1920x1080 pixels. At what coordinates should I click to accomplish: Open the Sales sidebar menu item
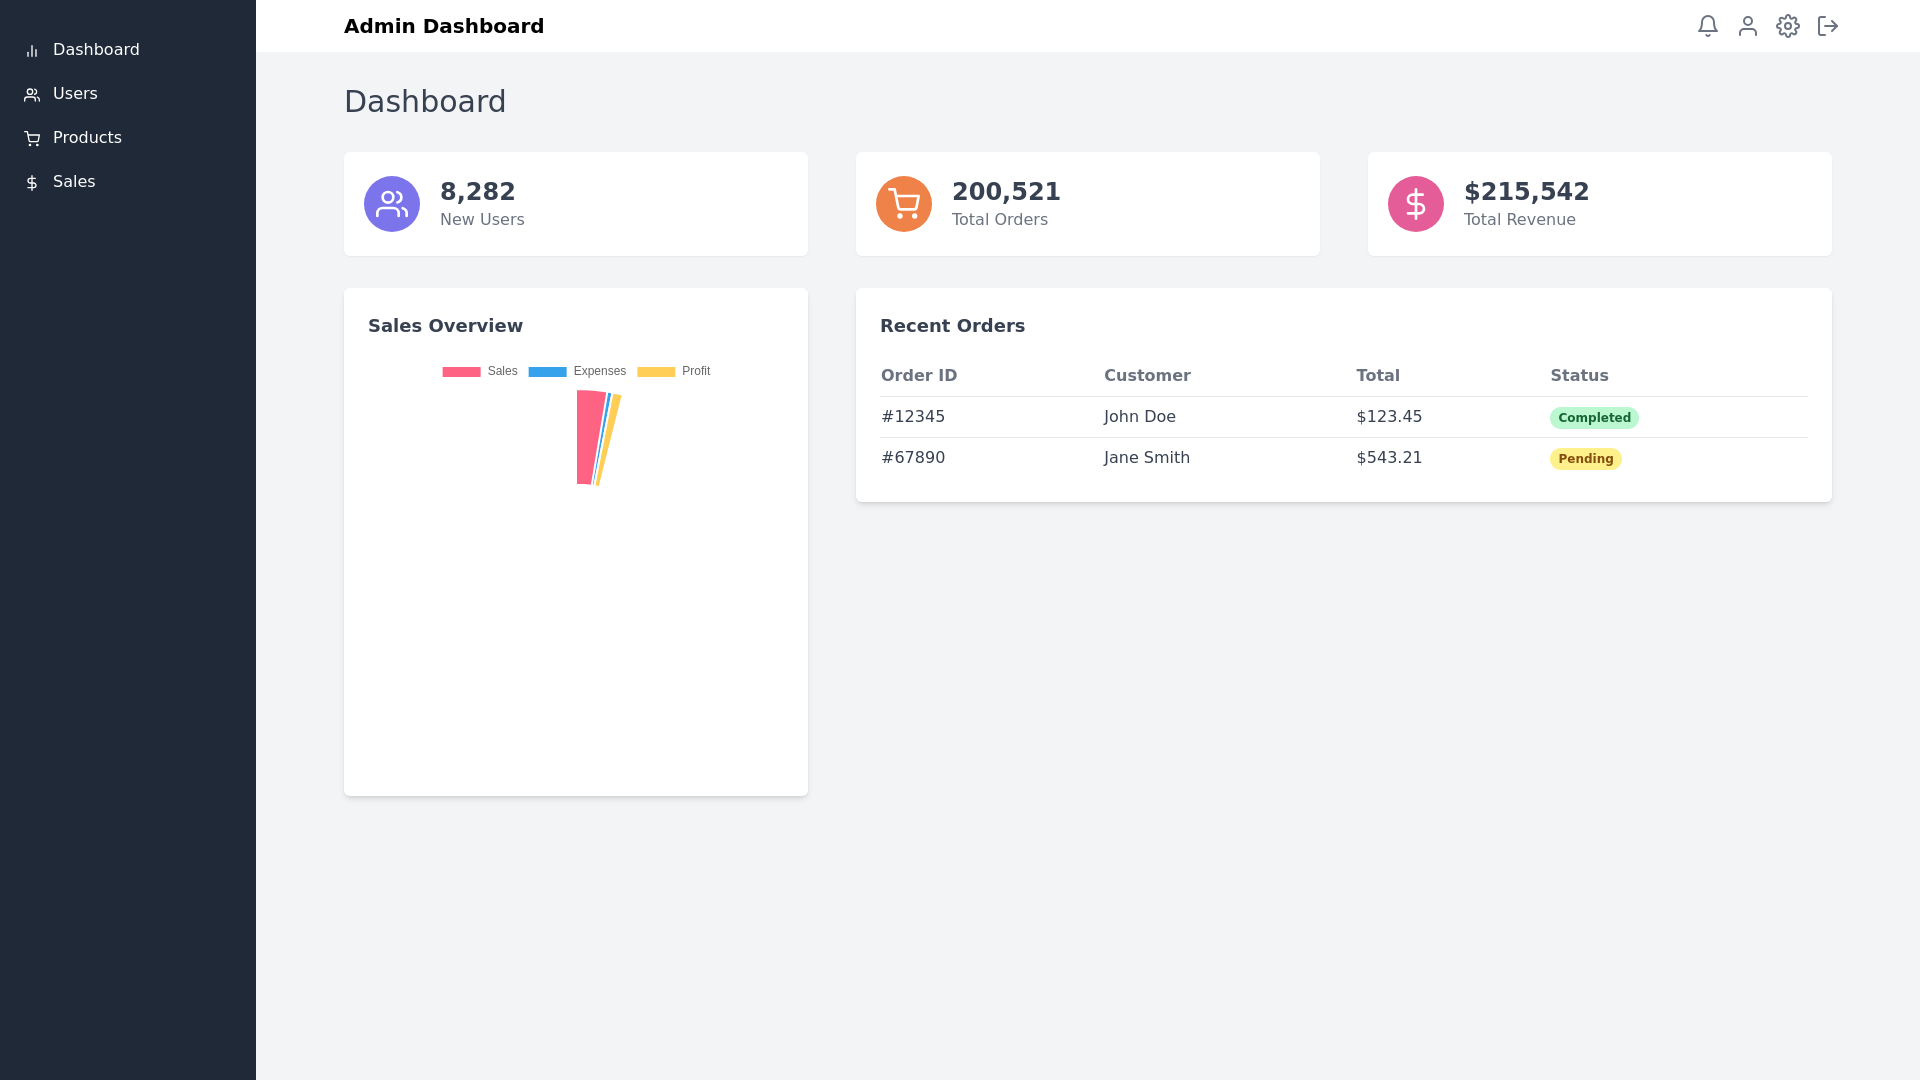click(x=128, y=182)
